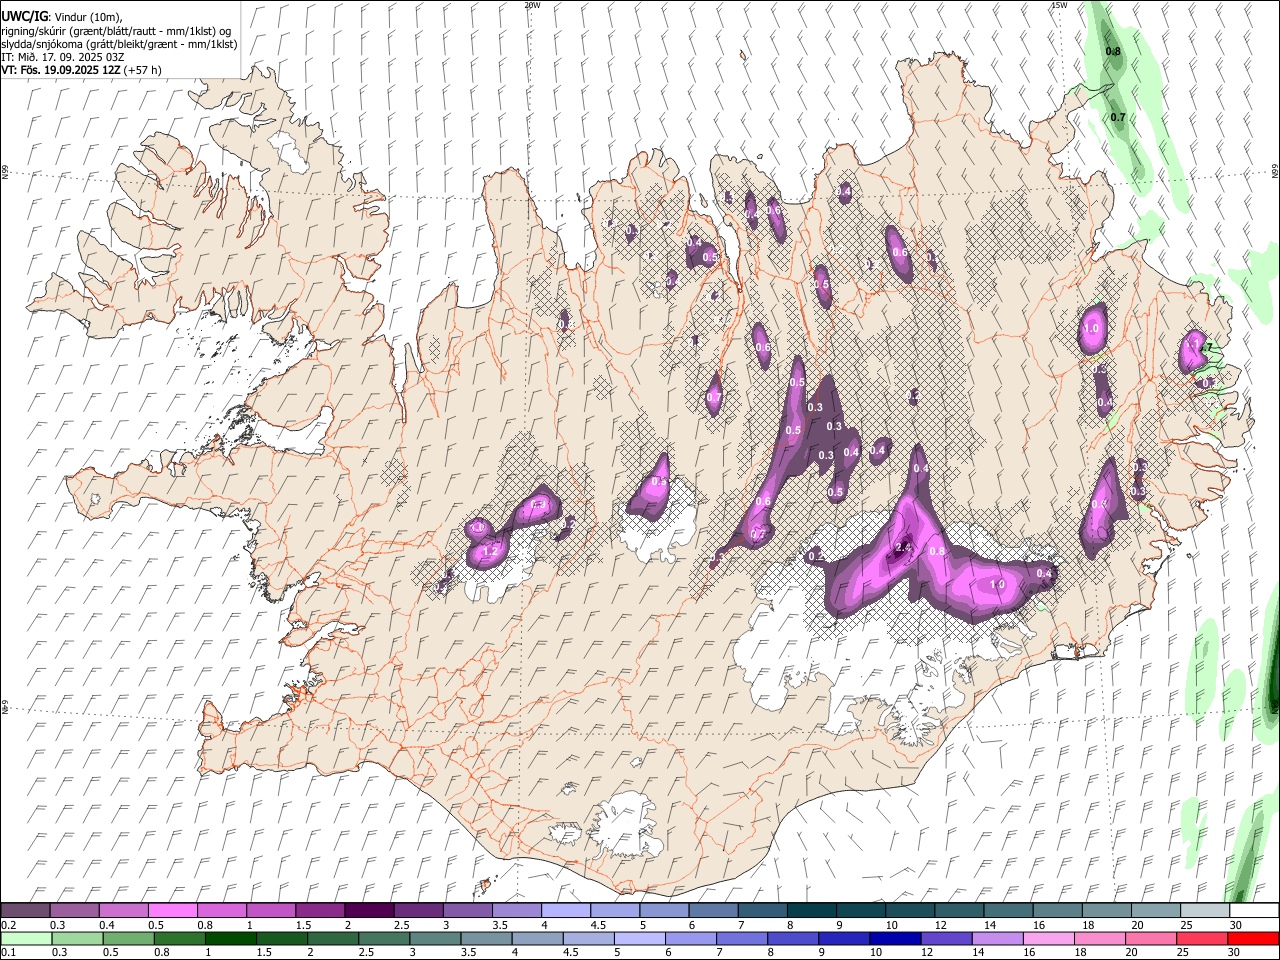This screenshot has width=1280, height=960.
Task: Click the UWC/IG title text
Action: point(25,16)
